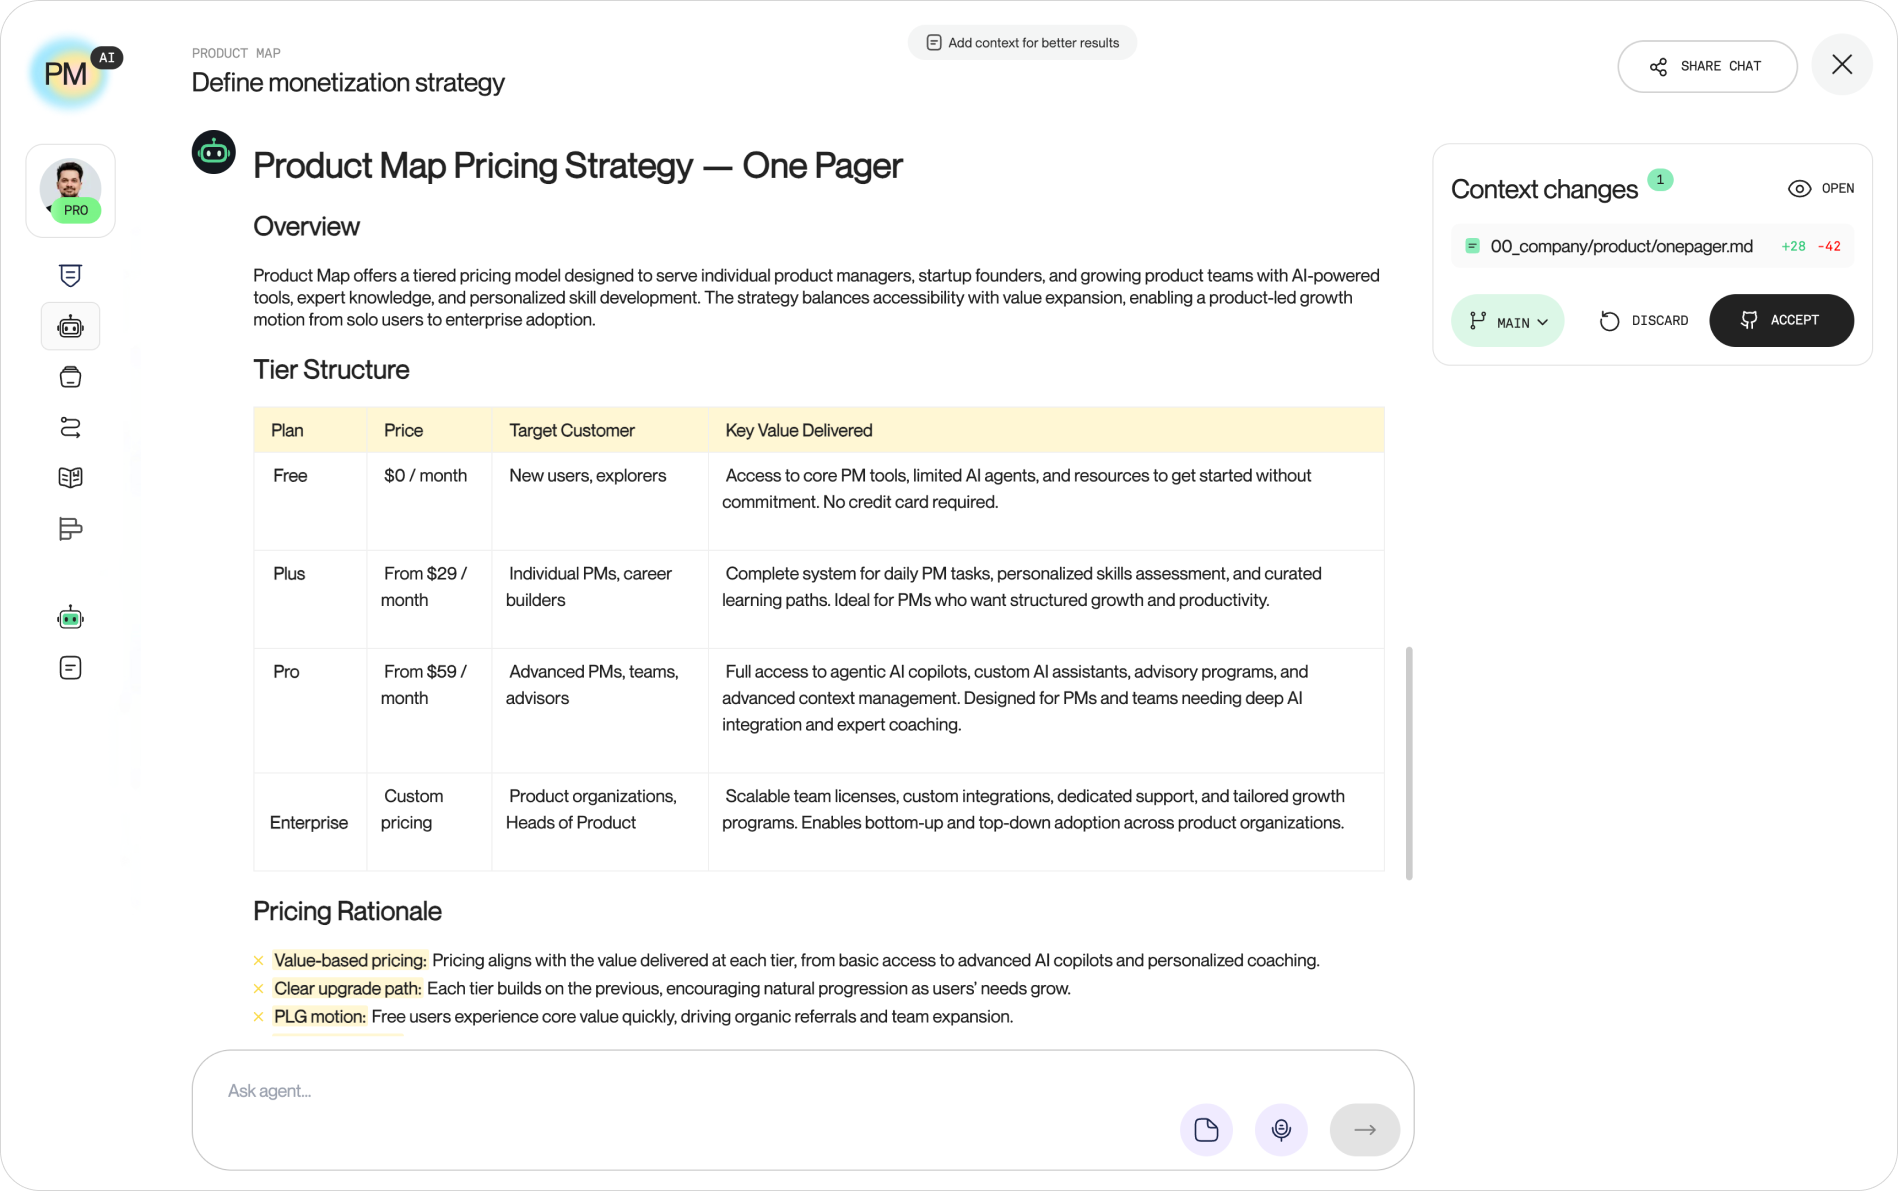Open the note document sidebar icon
Viewport: 1898px width, 1191px height.
tap(70, 668)
